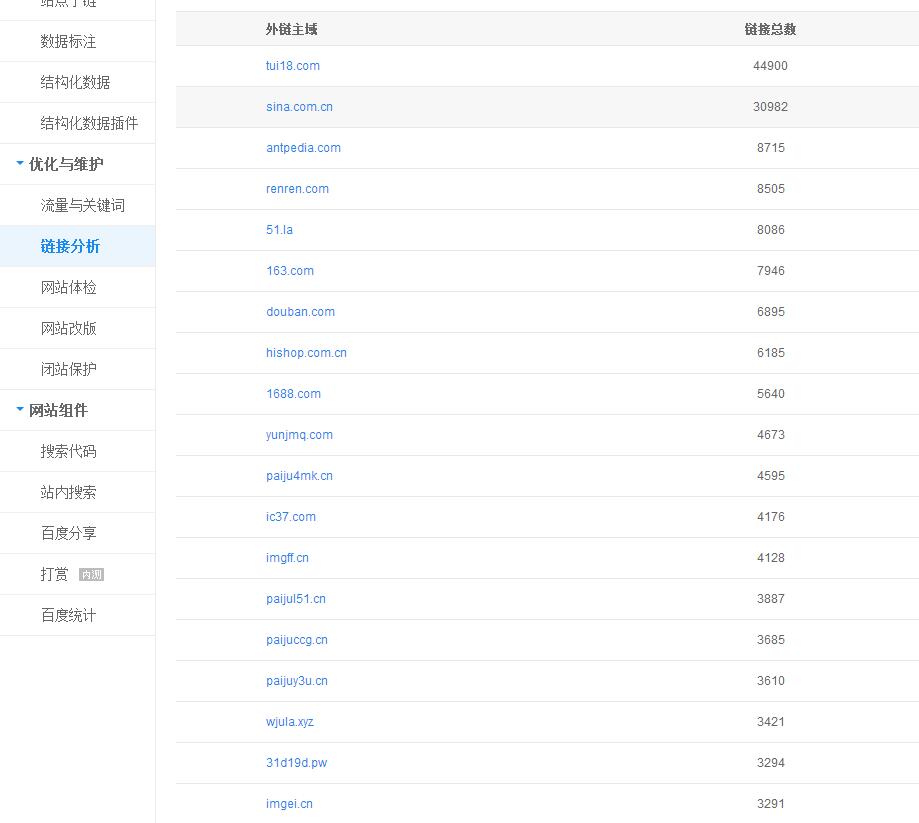919x823 pixels.
Task: Open 打赏 sidebar item
Action: [x=55, y=574]
